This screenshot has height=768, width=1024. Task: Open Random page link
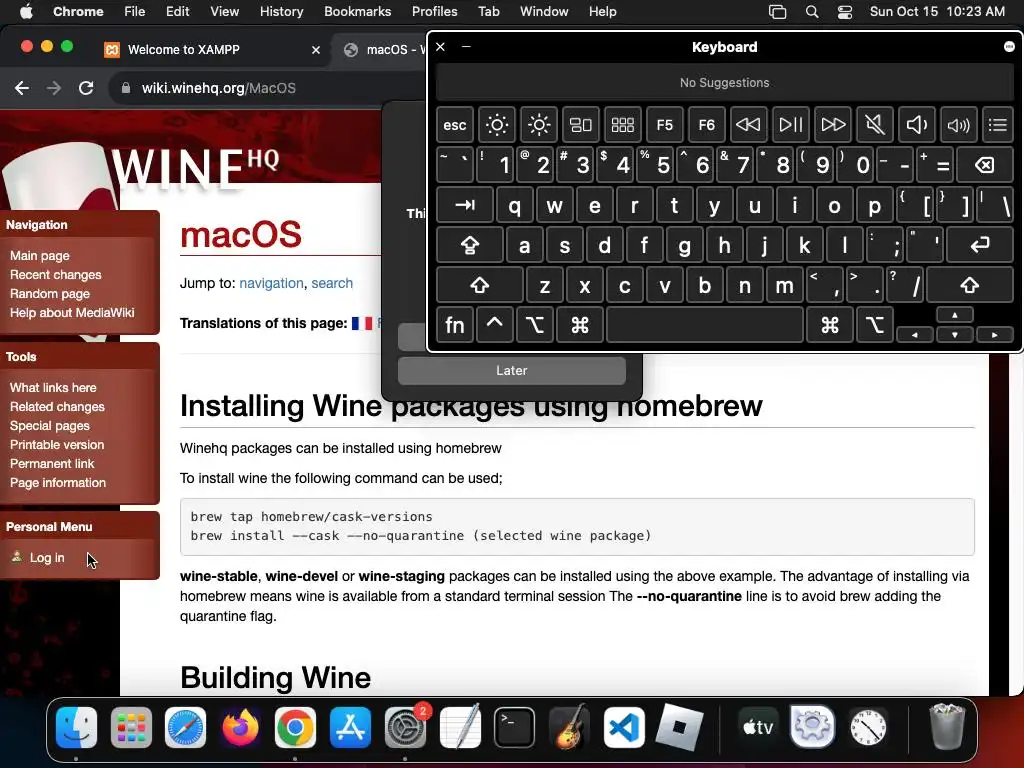pos(50,294)
